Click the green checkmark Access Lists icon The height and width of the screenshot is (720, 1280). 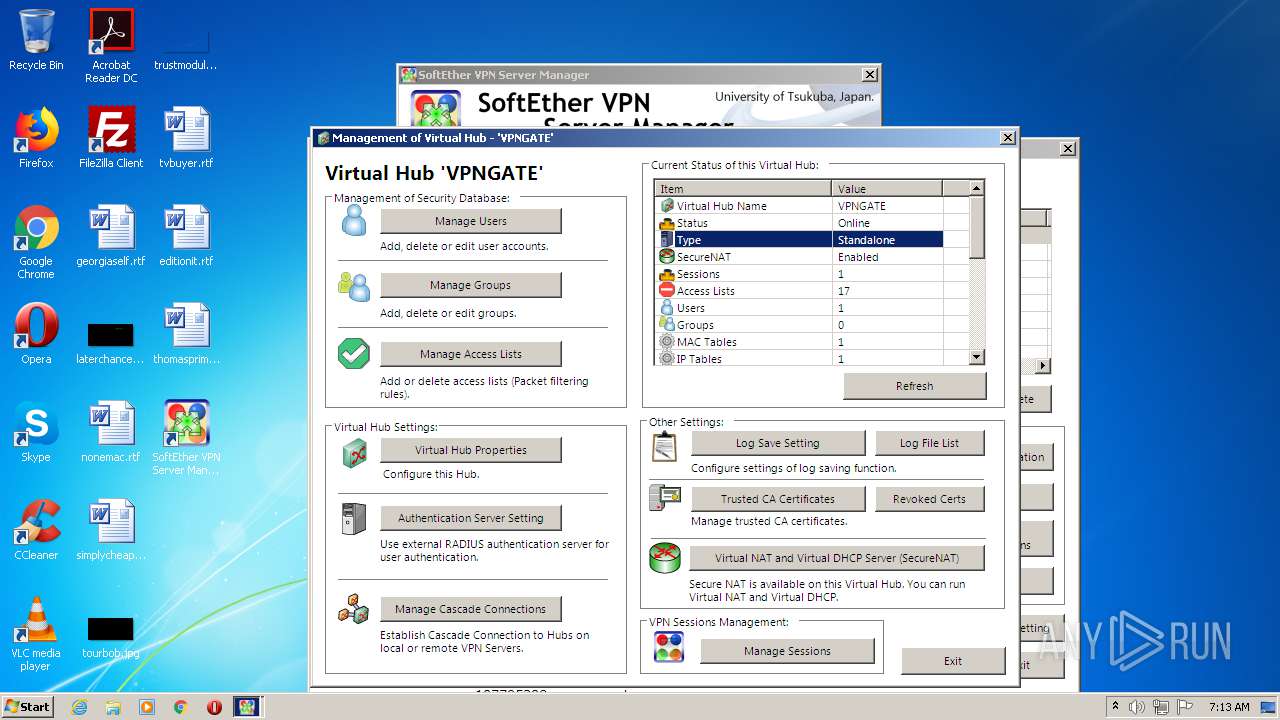354,353
